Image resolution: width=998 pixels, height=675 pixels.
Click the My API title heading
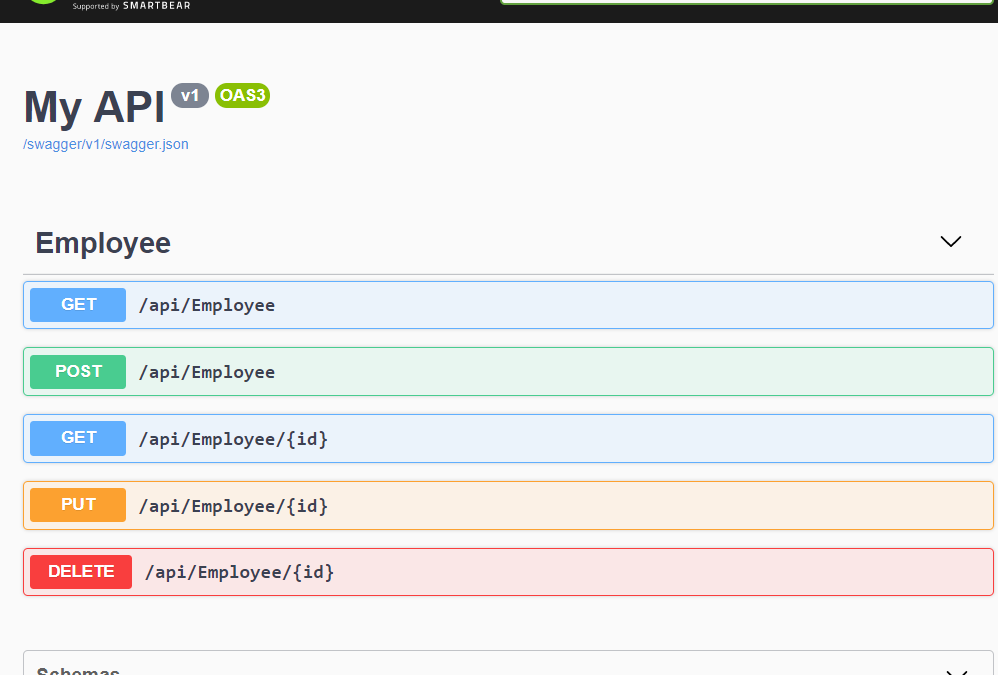94,107
